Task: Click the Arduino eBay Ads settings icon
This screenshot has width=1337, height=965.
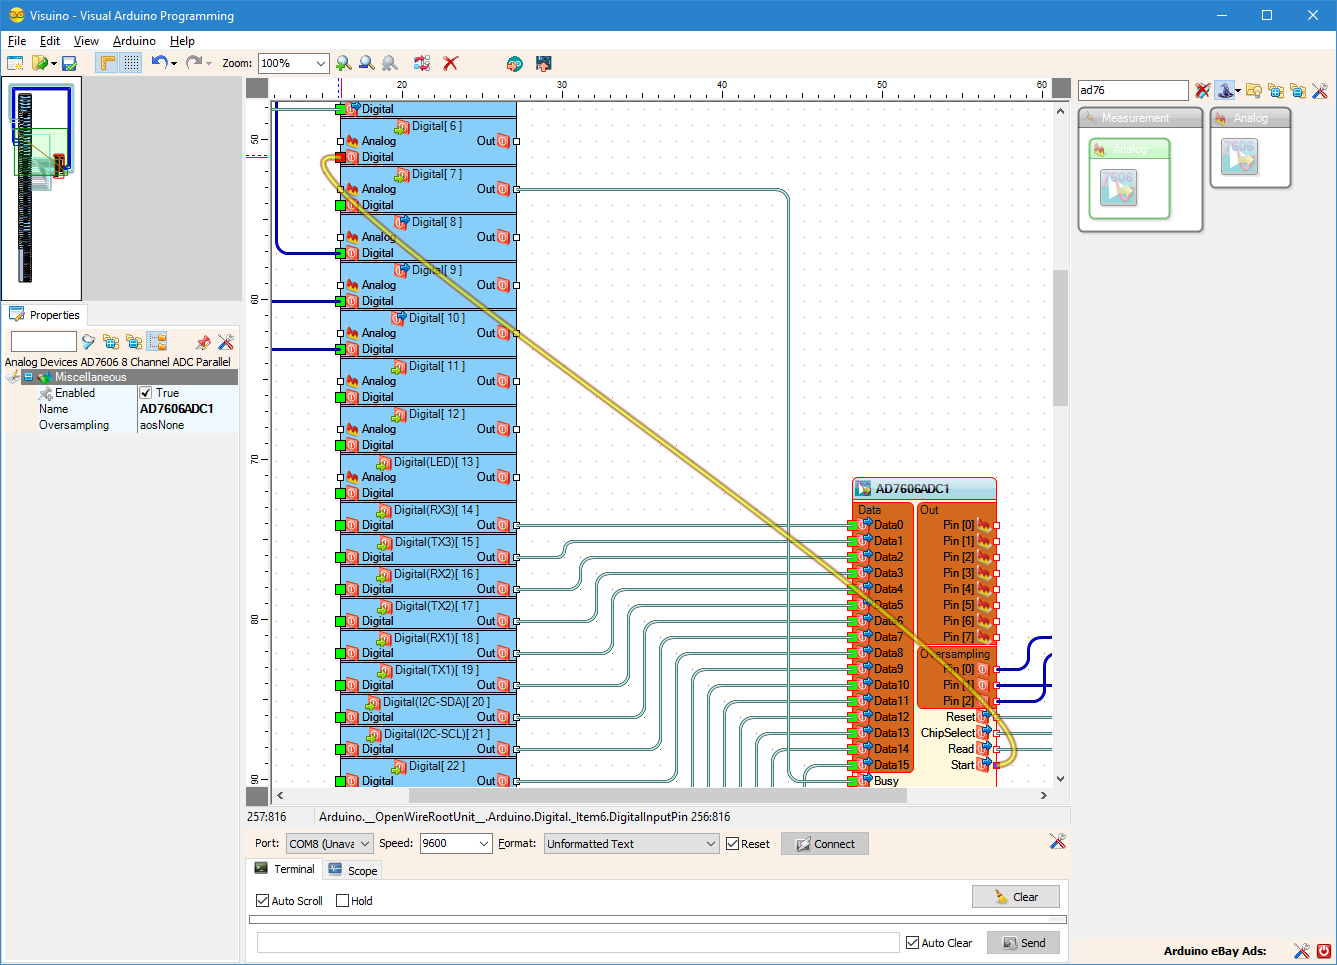Action: (1301, 951)
